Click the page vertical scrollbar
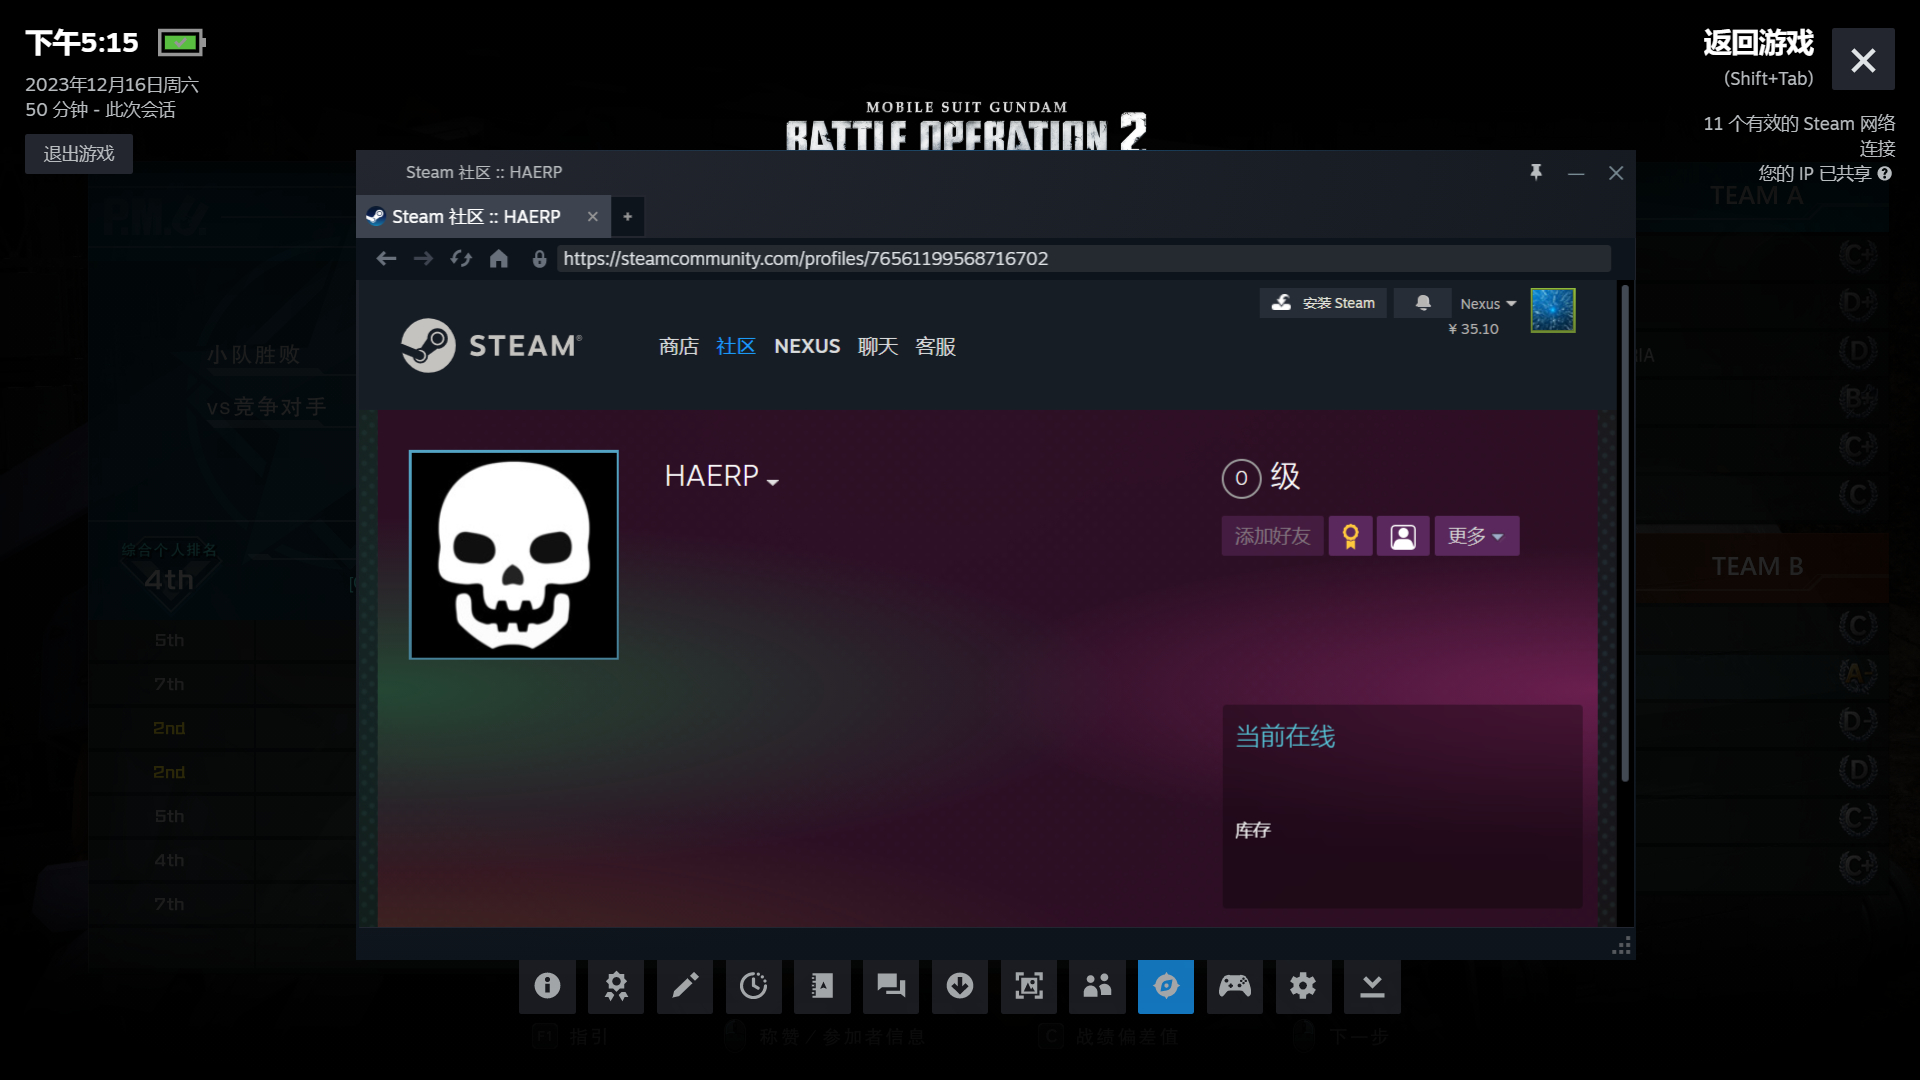The image size is (1920, 1080). click(1625, 534)
